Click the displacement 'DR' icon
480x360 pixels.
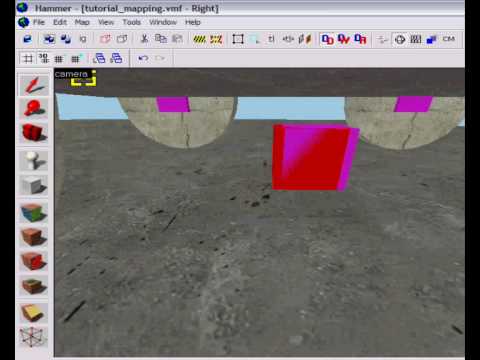pos(360,39)
